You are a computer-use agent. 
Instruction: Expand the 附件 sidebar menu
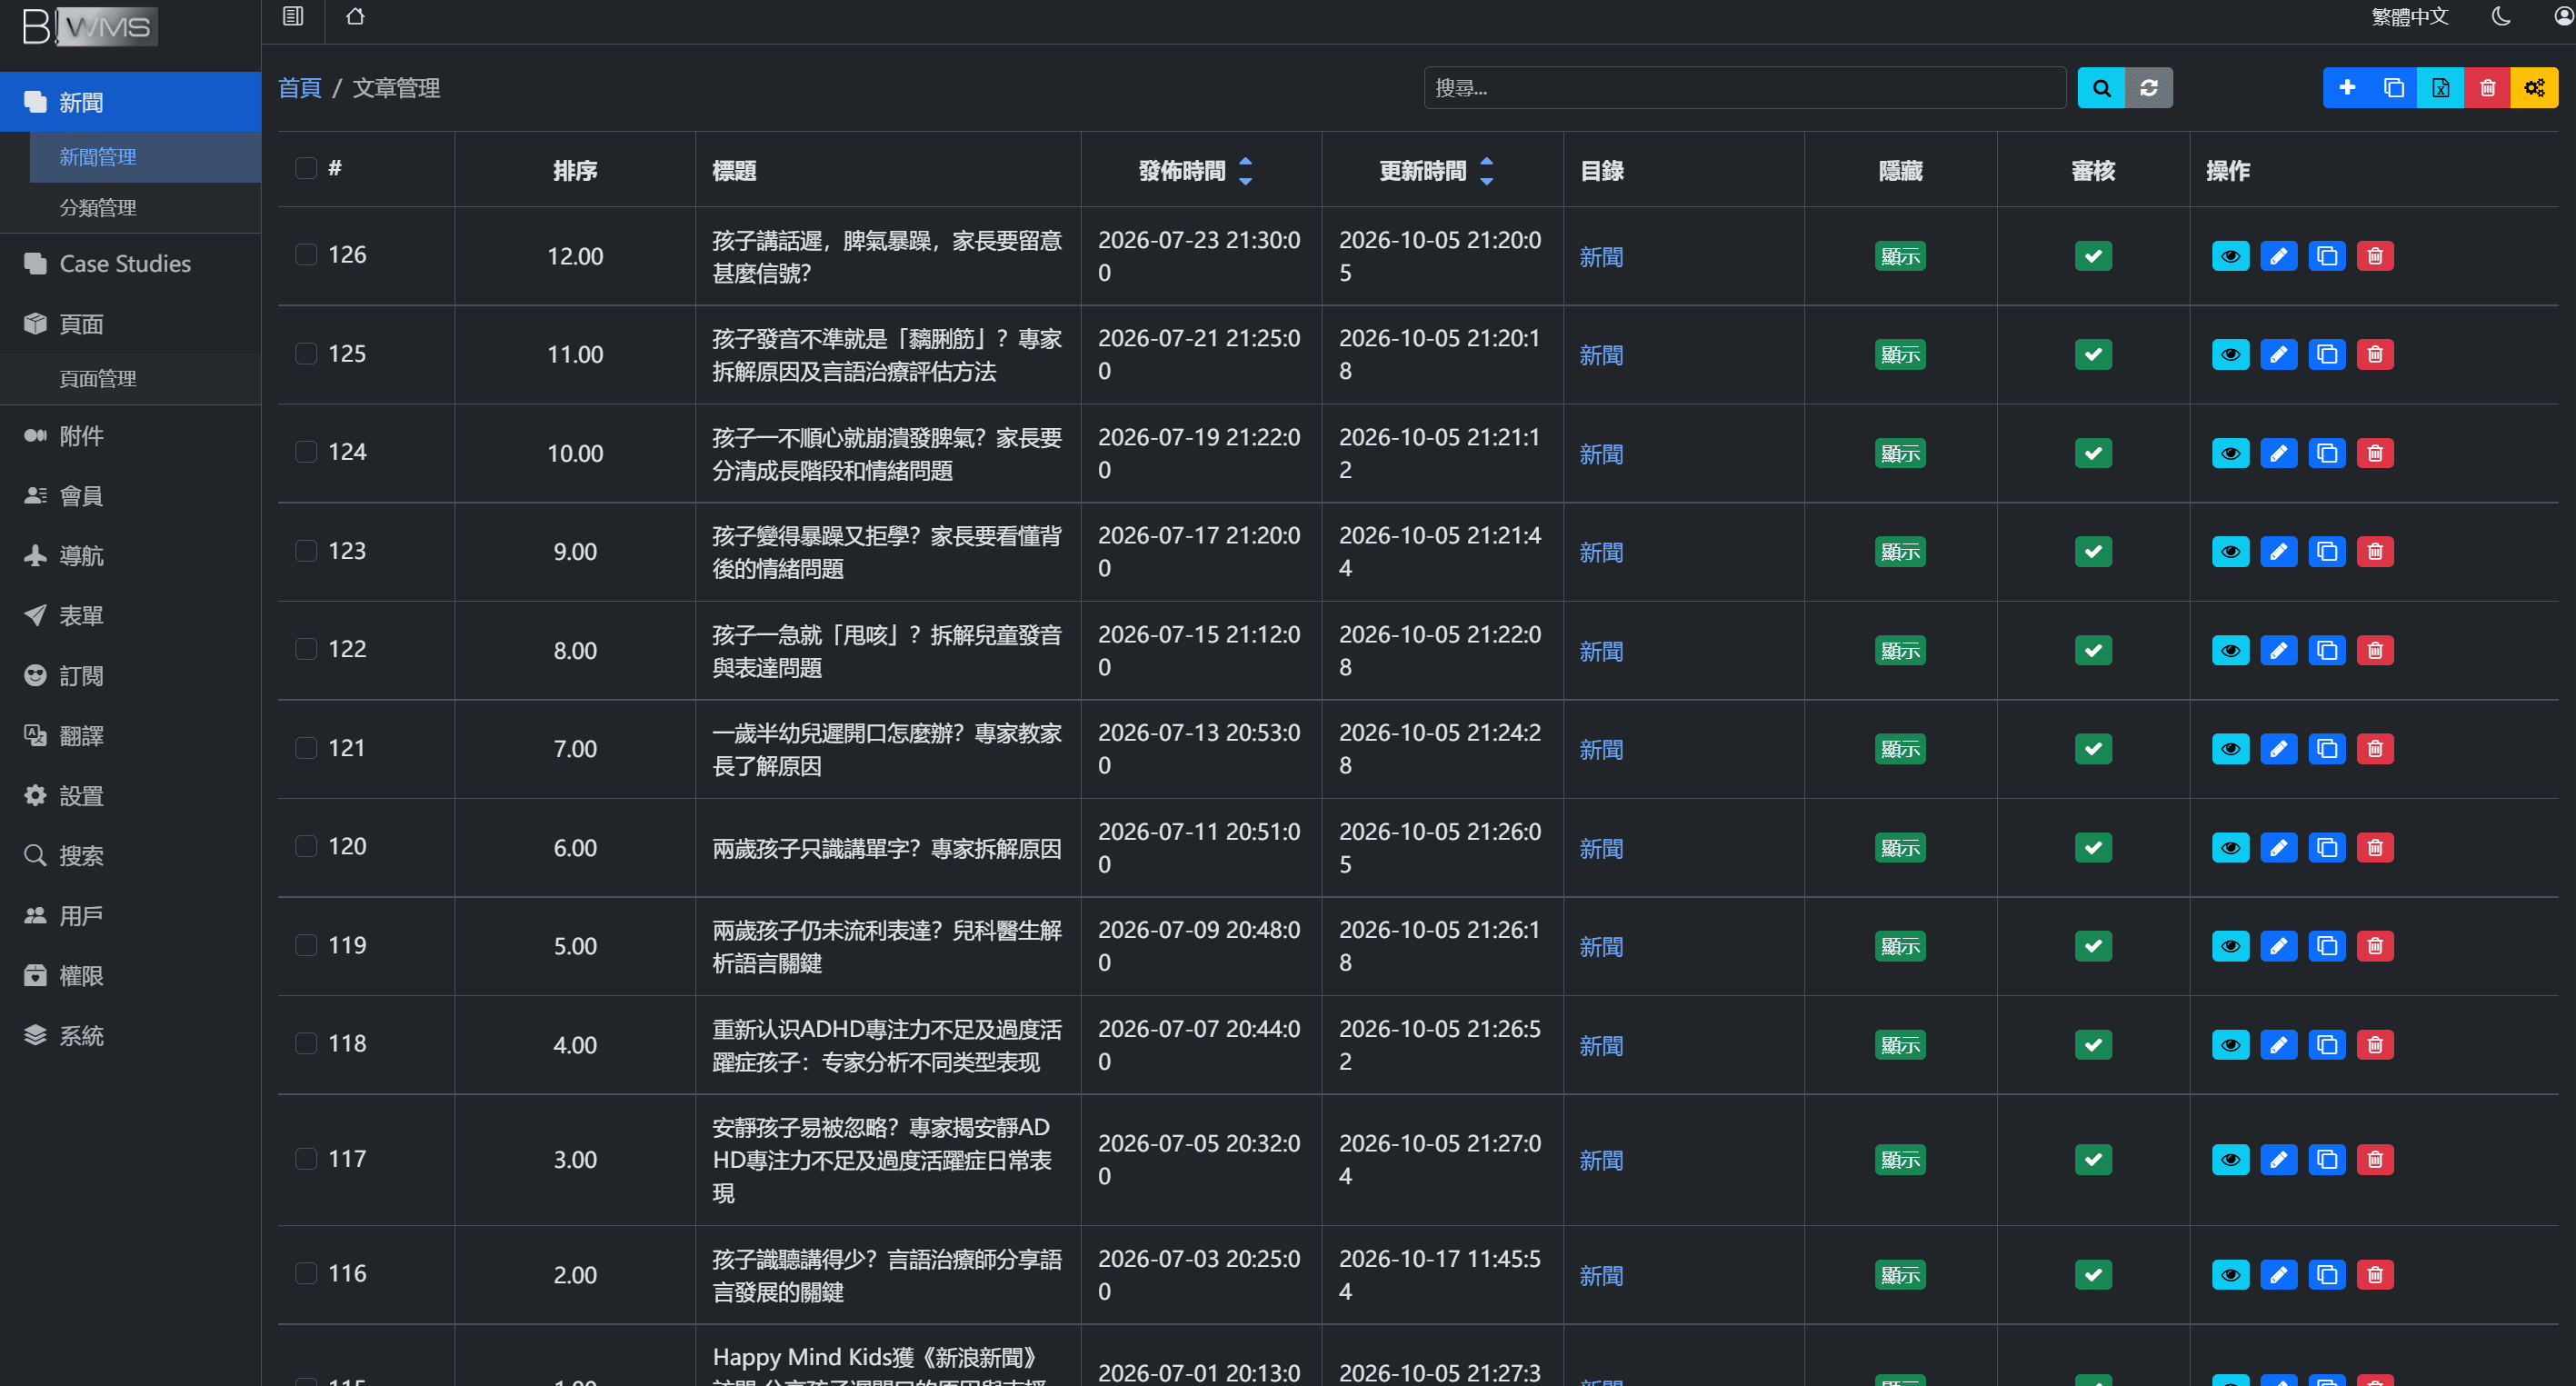click(130, 435)
